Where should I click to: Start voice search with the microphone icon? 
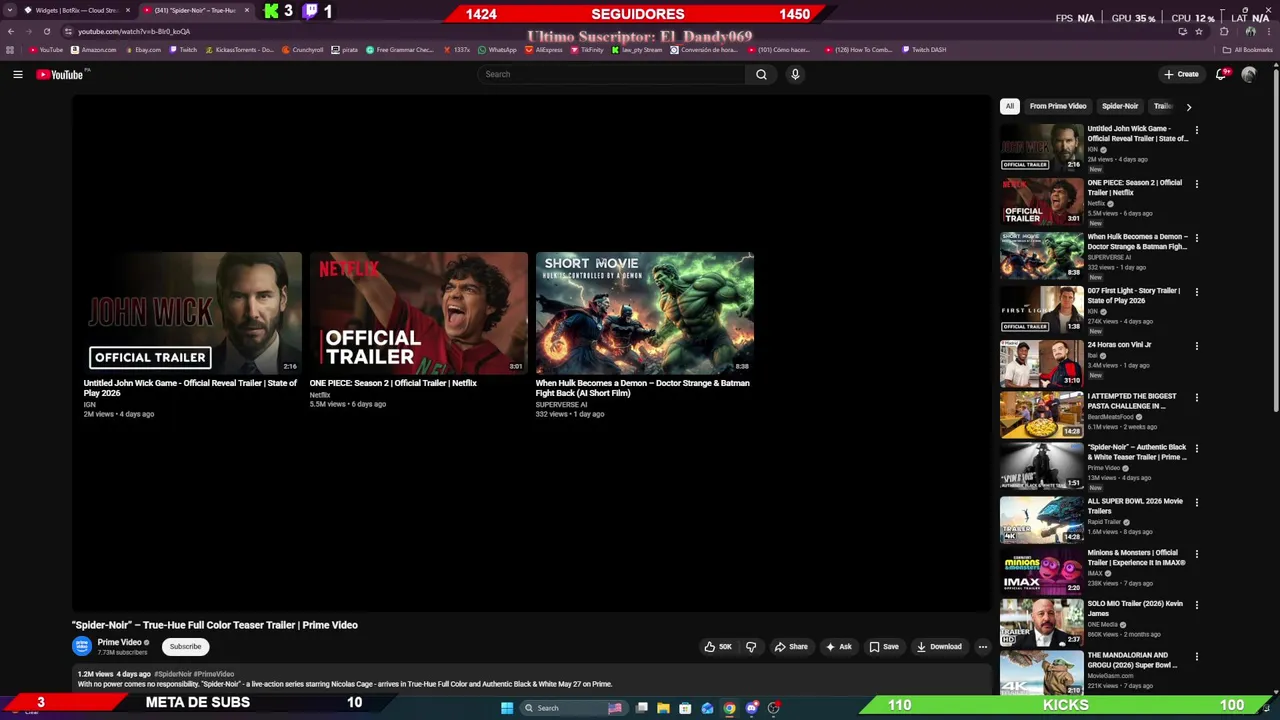tap(795, 74)
